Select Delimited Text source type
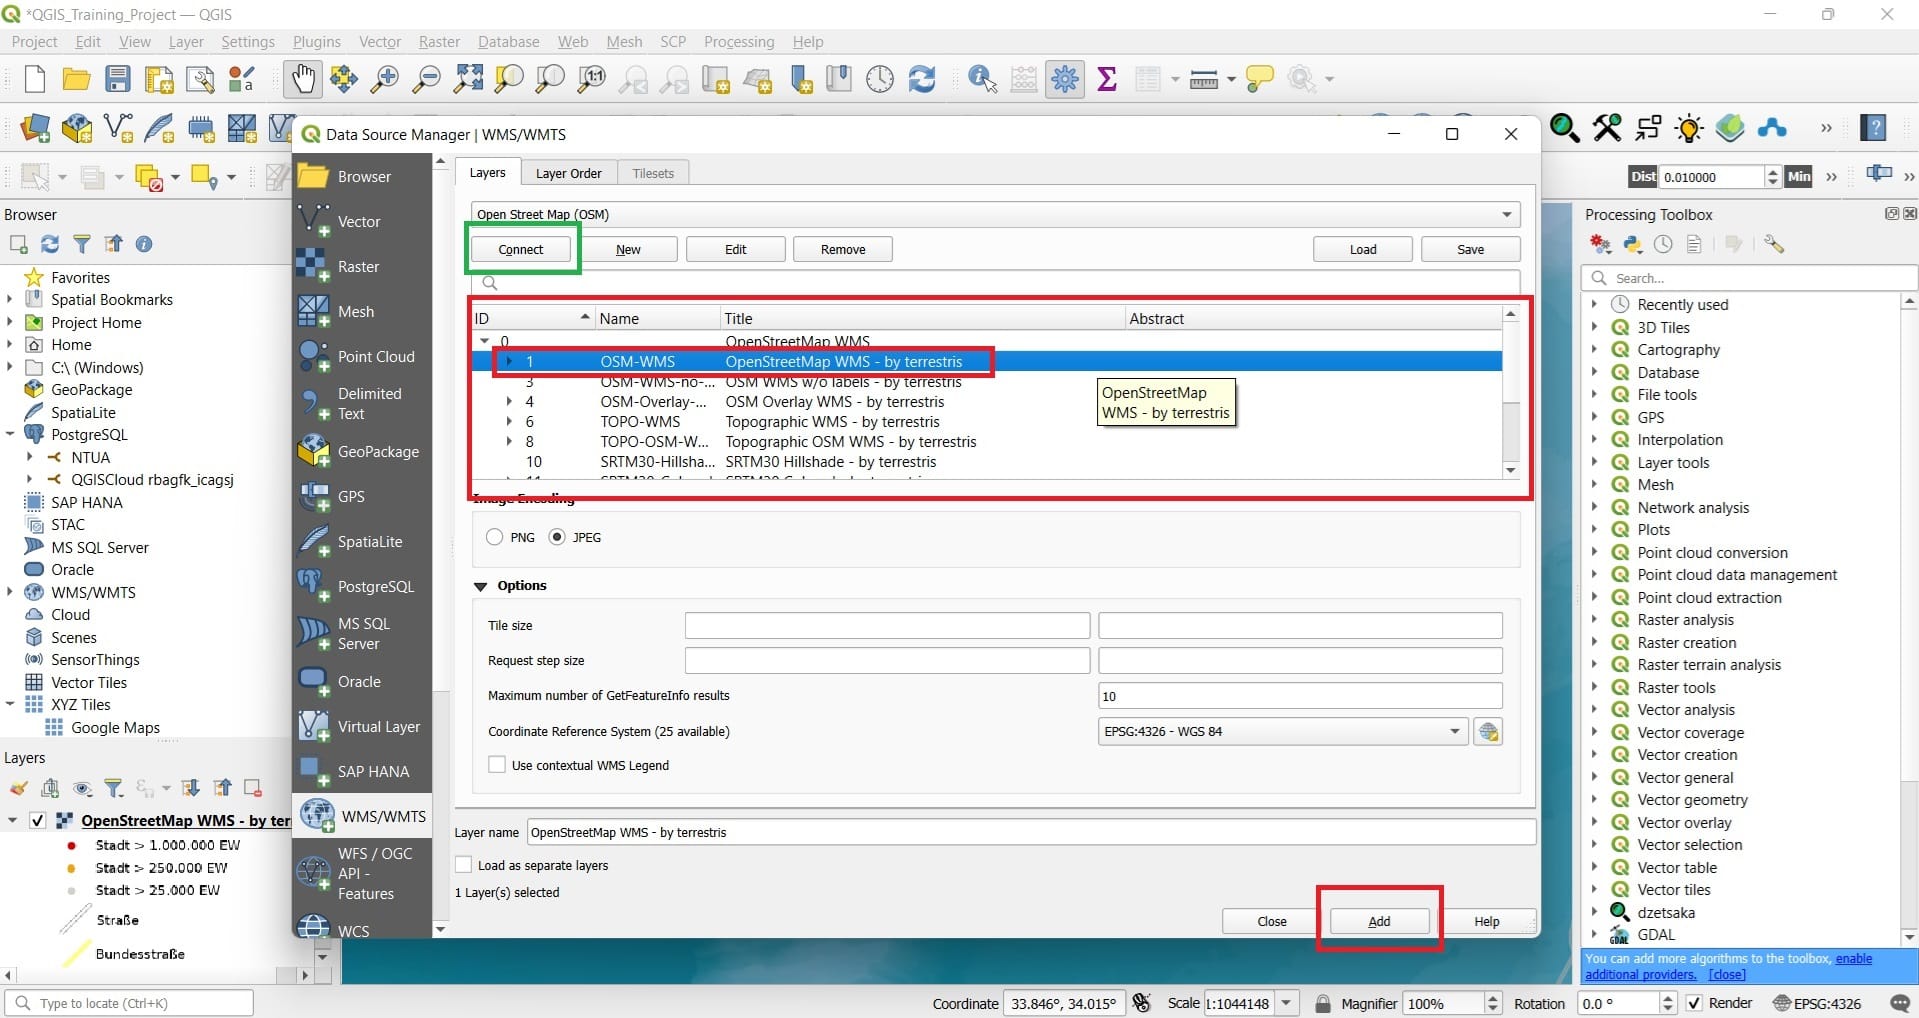1919x1018 pixels. pos(363,403)
